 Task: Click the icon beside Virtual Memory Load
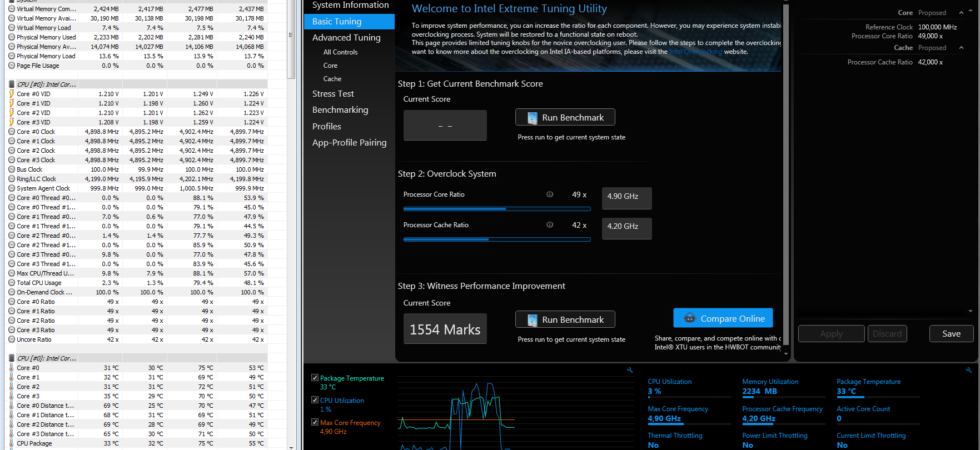coord(11,28)
